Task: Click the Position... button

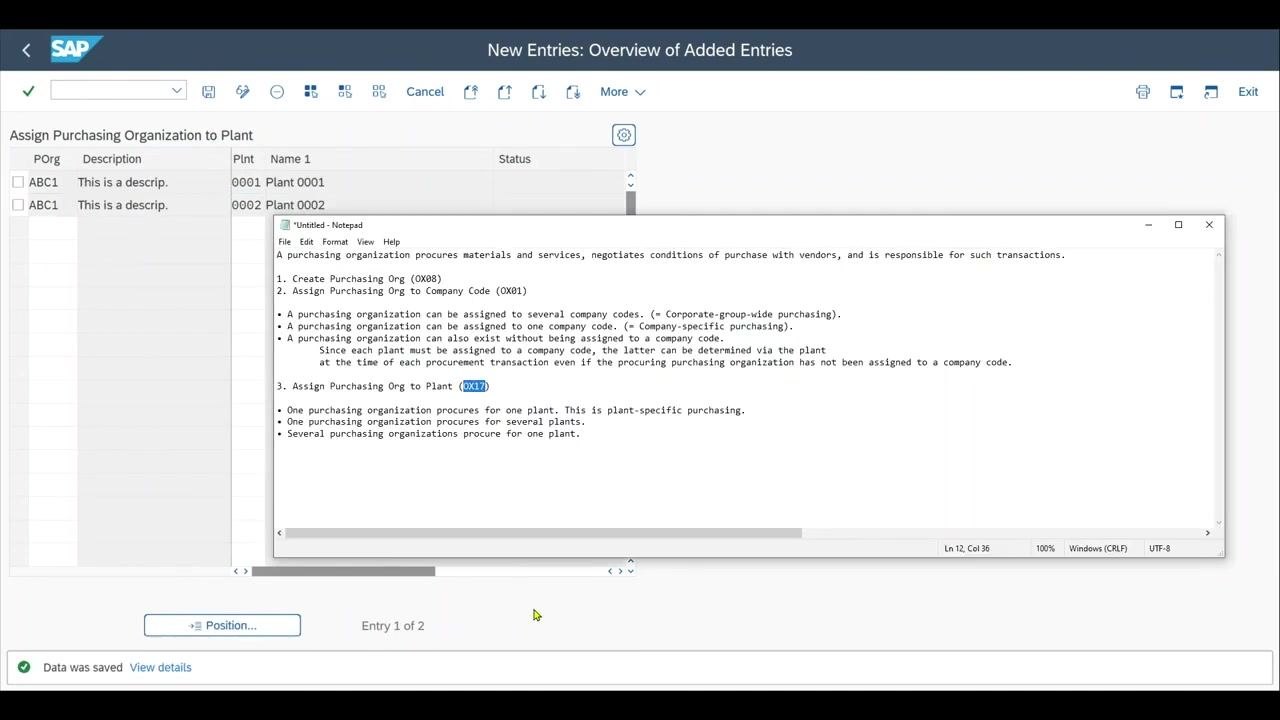Action: click(222, 625)
